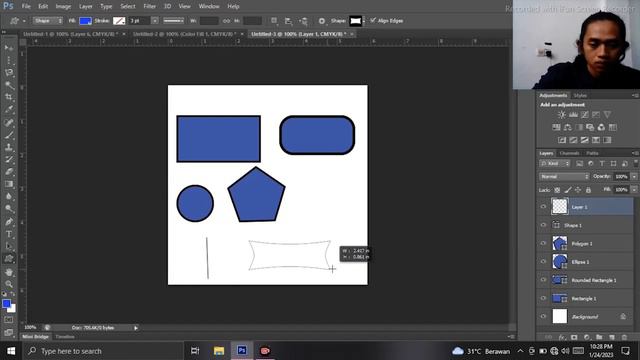This screenshot has width=640, height=360.
Task: Open the Timeline panel tab
Action: [64, 337]
